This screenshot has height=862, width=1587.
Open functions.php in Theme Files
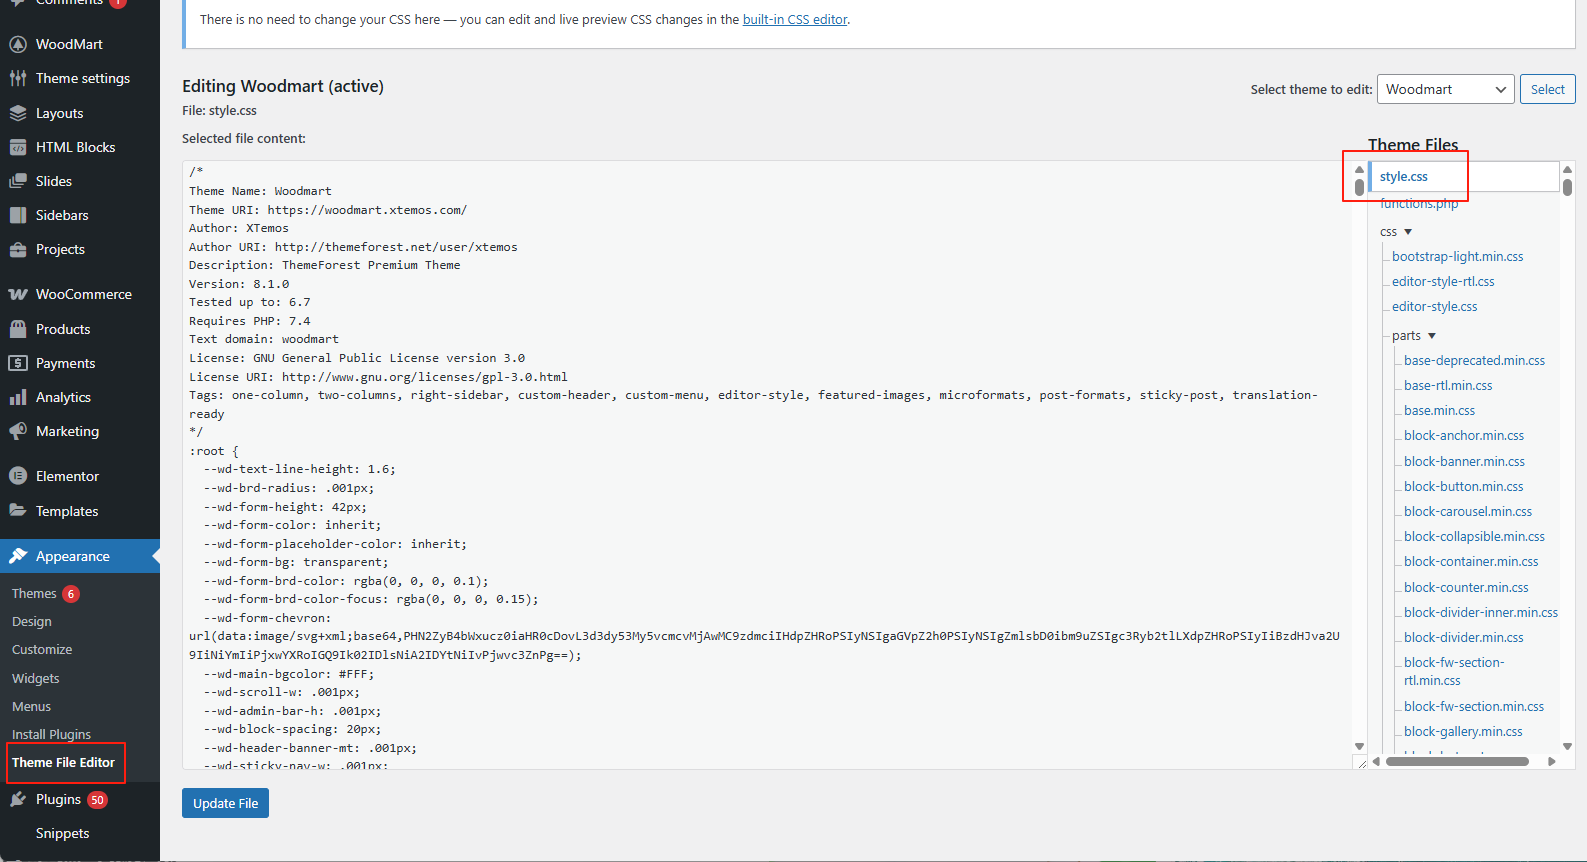pyautogui.click(x=1418, y=204)
